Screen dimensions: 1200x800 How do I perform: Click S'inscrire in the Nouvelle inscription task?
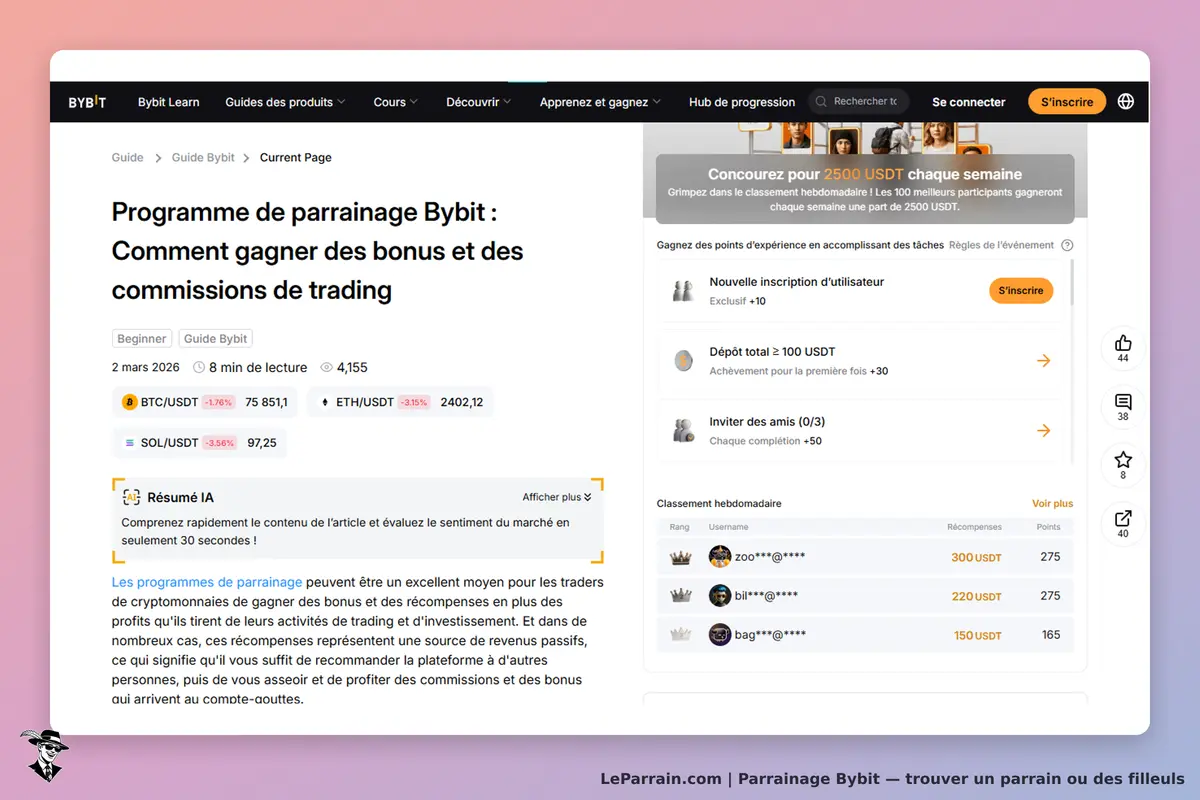[x=1021, y=290]
